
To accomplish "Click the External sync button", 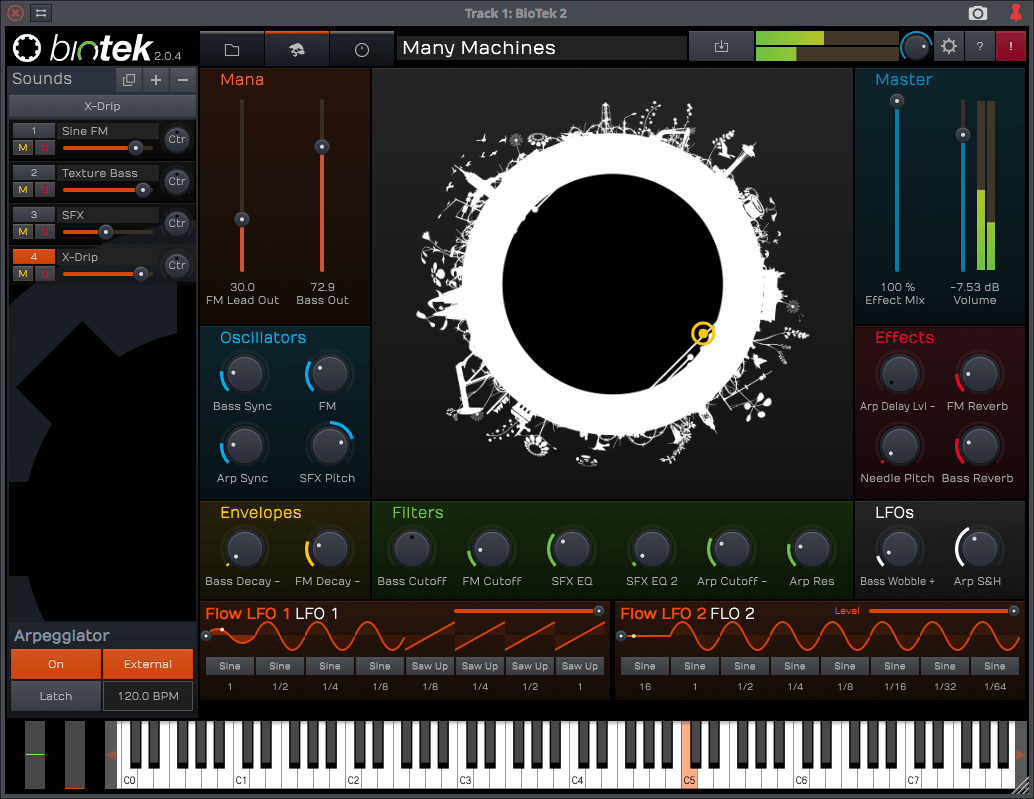I will click(x=148, y=664).
